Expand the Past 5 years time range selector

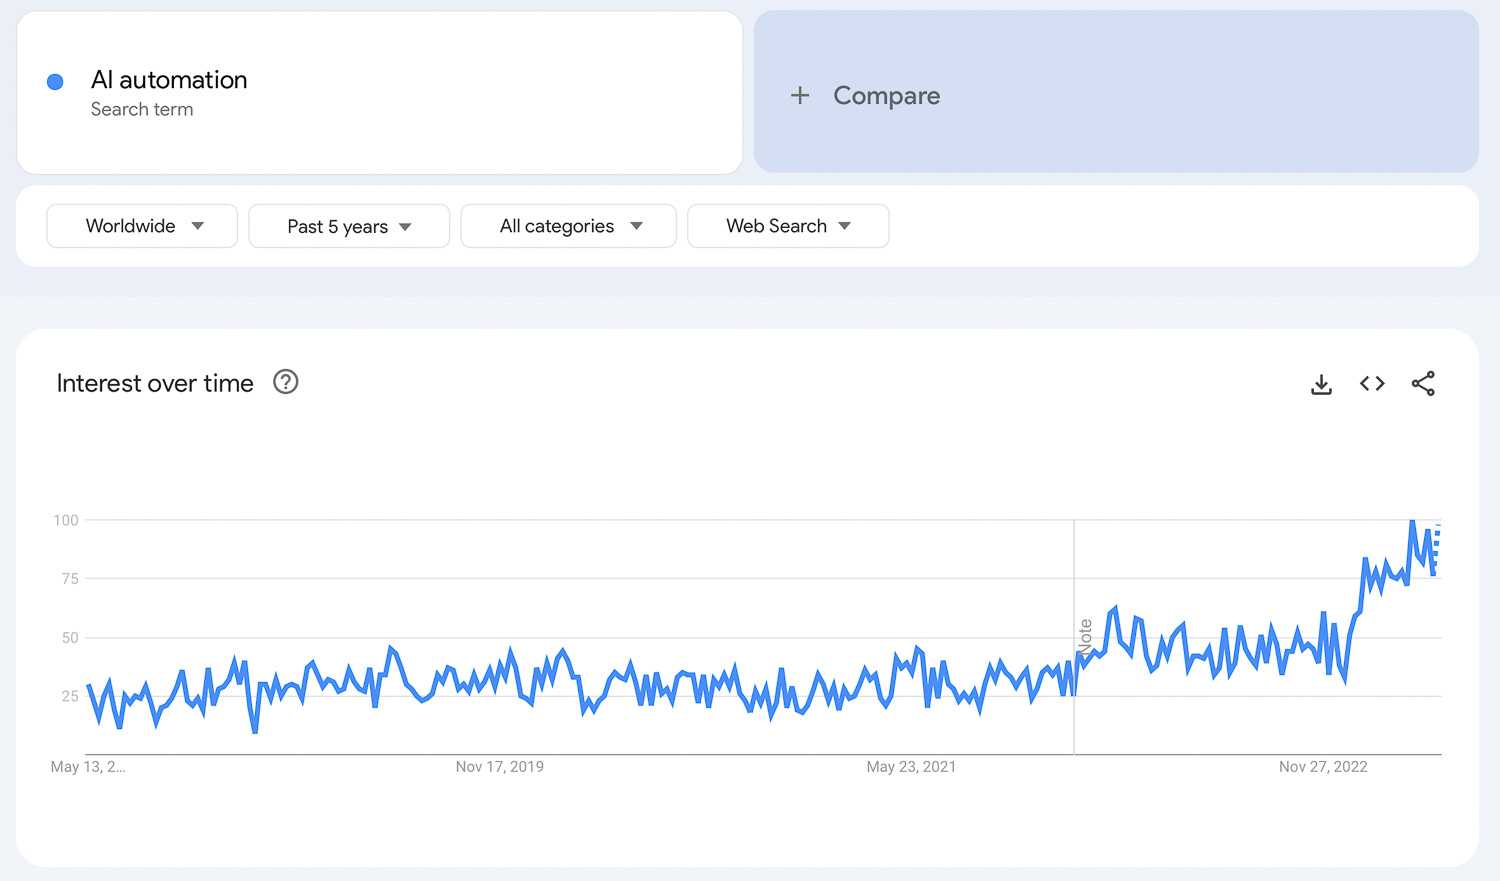[x=348, y=226]
